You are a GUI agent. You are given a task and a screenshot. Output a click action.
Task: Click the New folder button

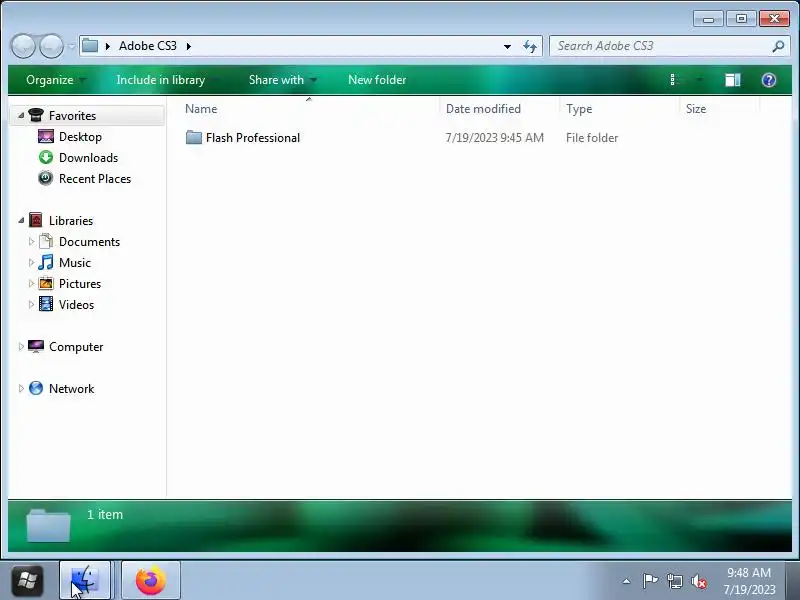[377, 80]
